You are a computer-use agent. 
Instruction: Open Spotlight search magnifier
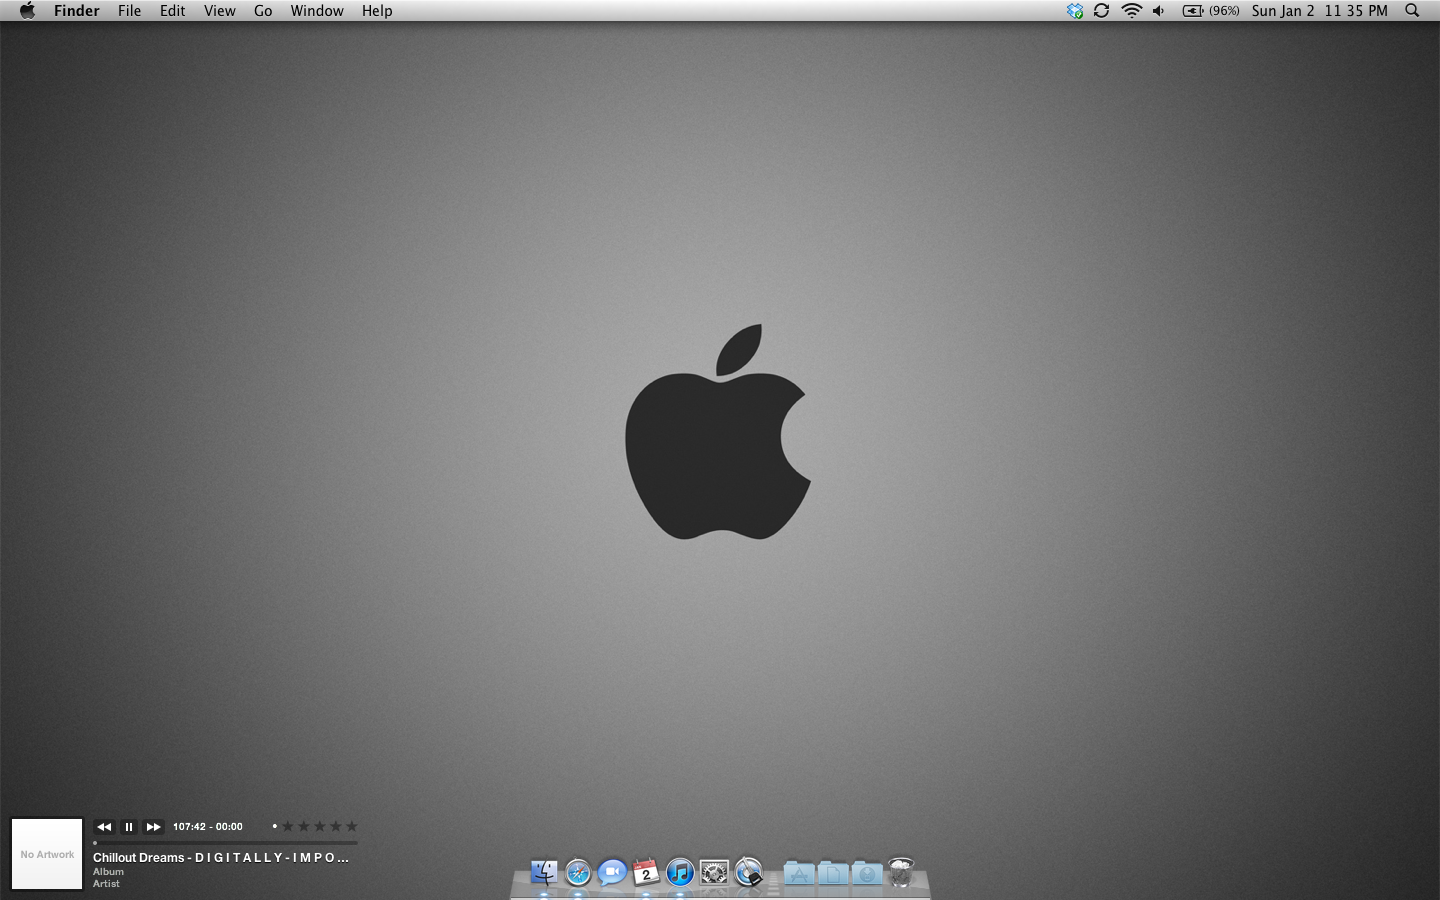click(1412, 11)
